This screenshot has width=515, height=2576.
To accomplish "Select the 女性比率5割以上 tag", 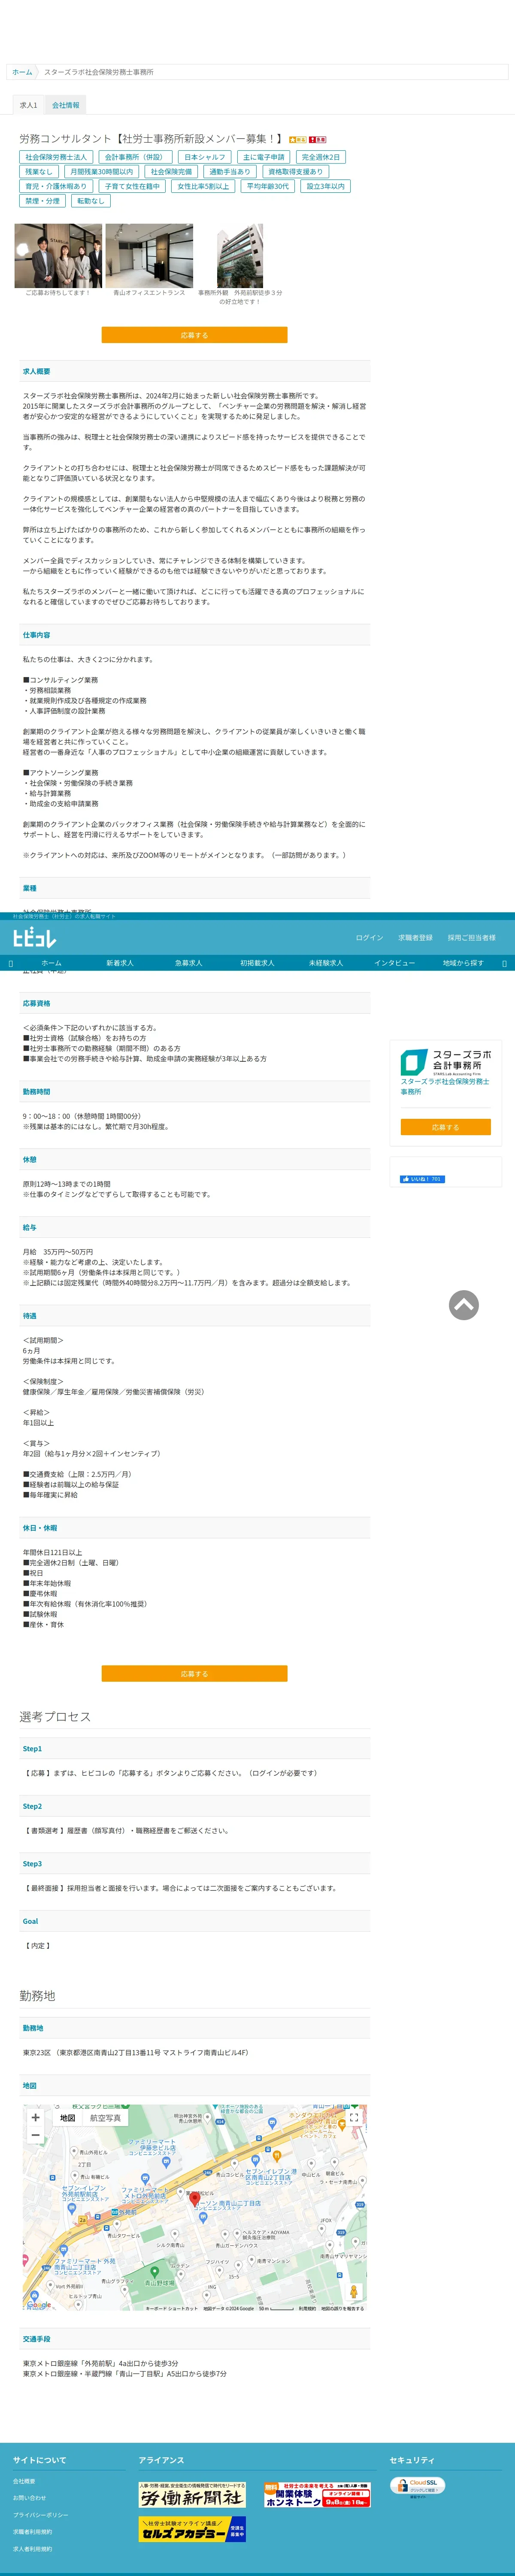I will pyautogui.click(x=203, y=186).
